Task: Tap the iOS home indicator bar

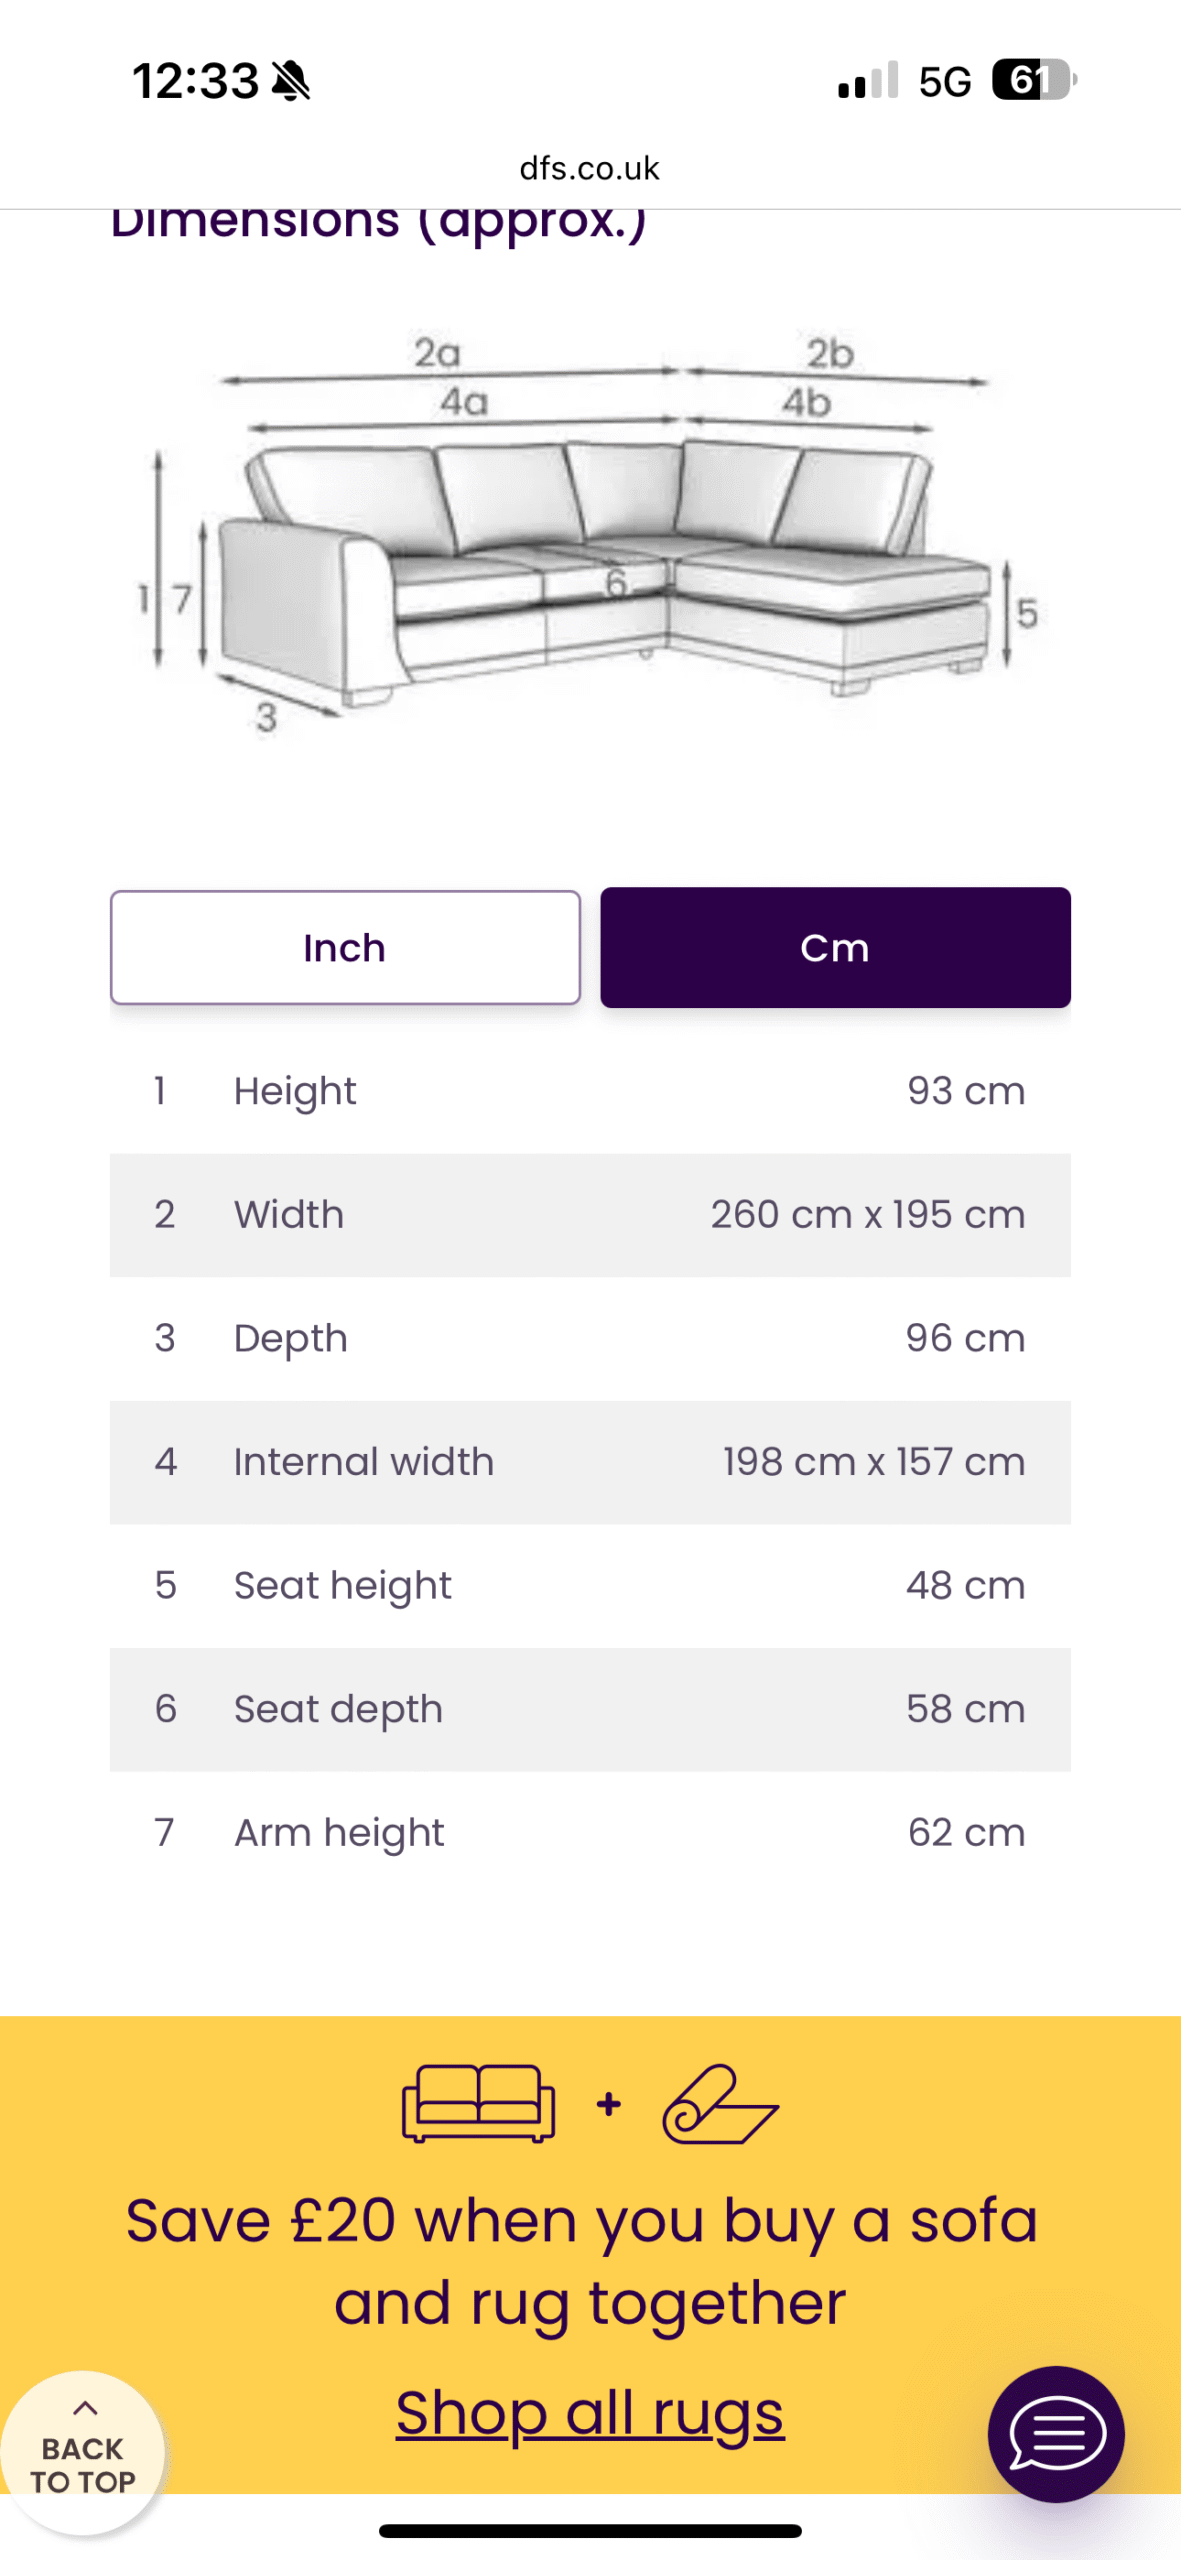Action: pos(590,2531)
